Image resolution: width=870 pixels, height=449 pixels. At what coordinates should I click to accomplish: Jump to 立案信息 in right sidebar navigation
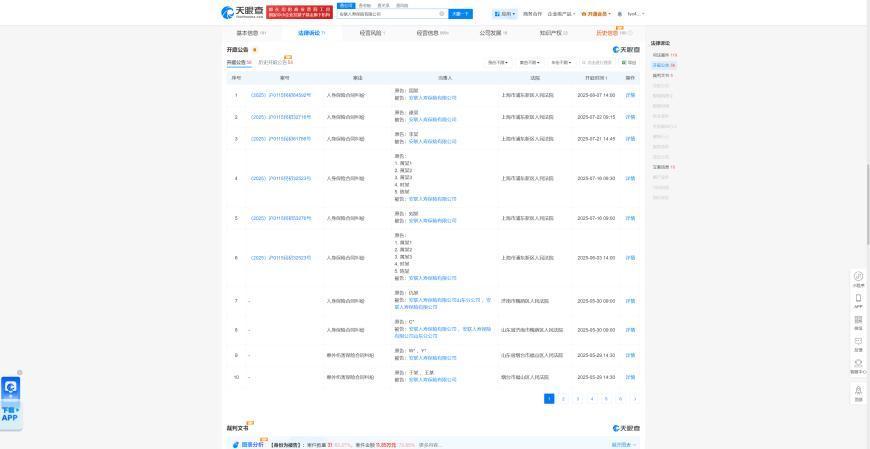[x=664, y=167]
